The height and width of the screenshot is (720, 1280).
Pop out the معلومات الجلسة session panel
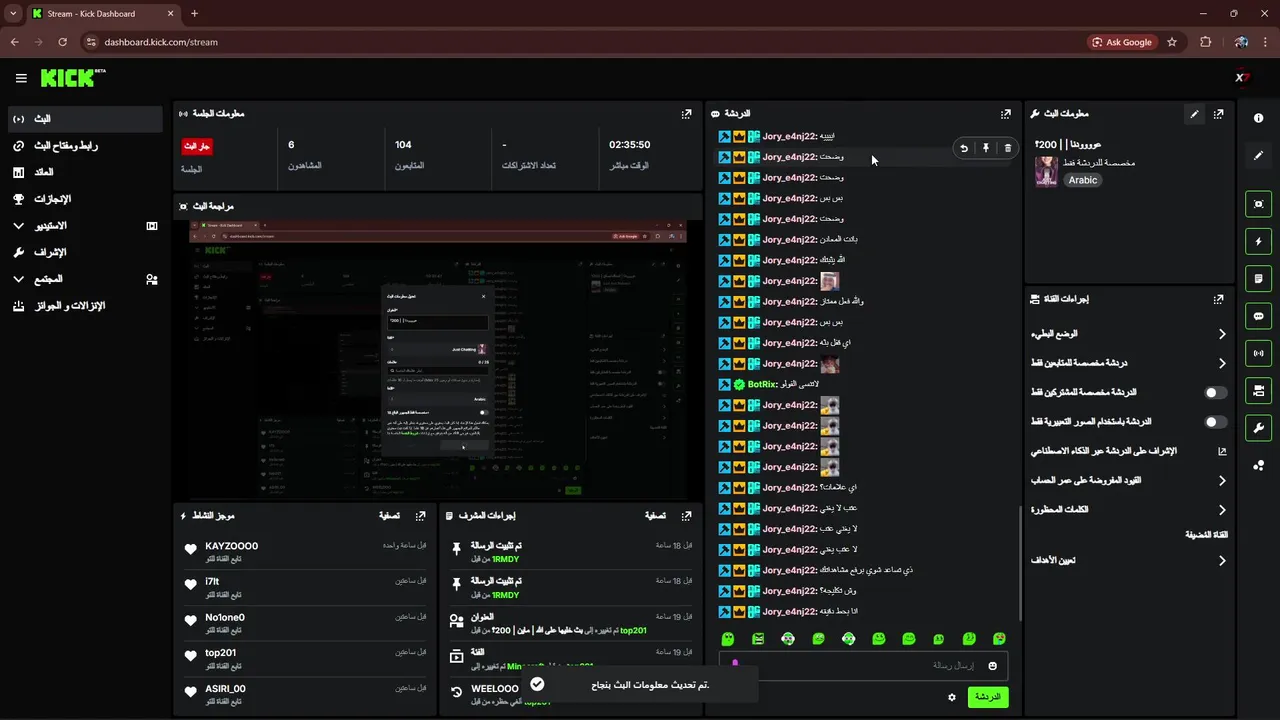[686, 114]
